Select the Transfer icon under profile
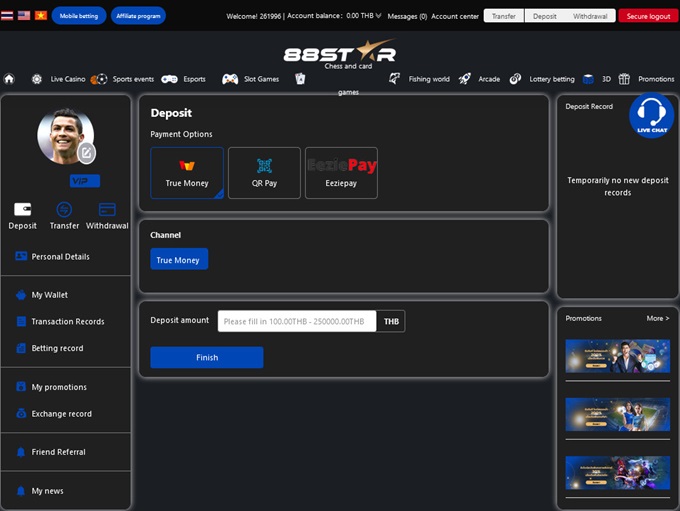The height and width of the screenshot is (511, 680). (64, 210)
